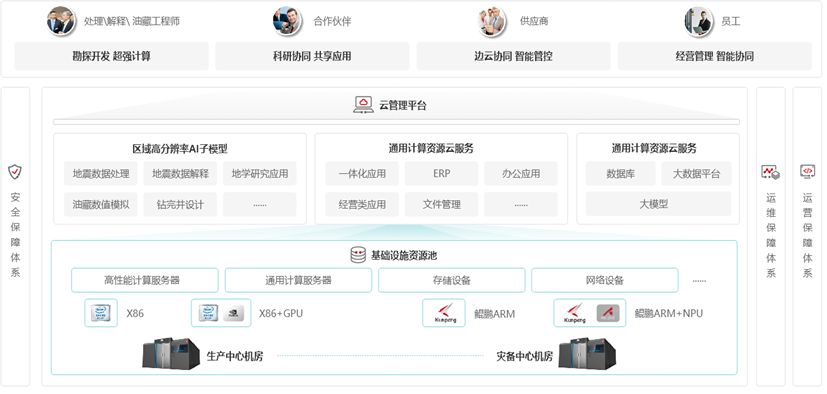This screenshot has width=827, height=394.
Task: Open 地震数据解释 module
Action: coord(180,174)
